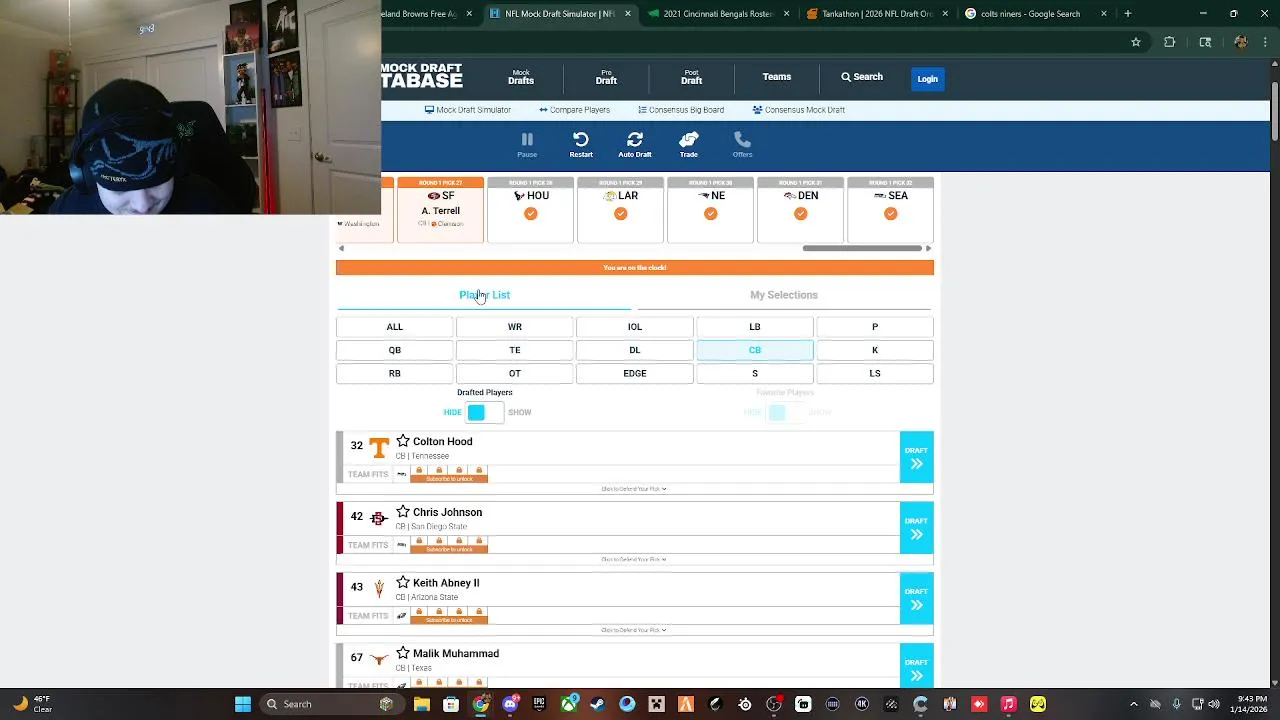The height and width of the screenshot is (720, 1280).
Task: Open the browser extensions menu
Action: click(1169, 42)
